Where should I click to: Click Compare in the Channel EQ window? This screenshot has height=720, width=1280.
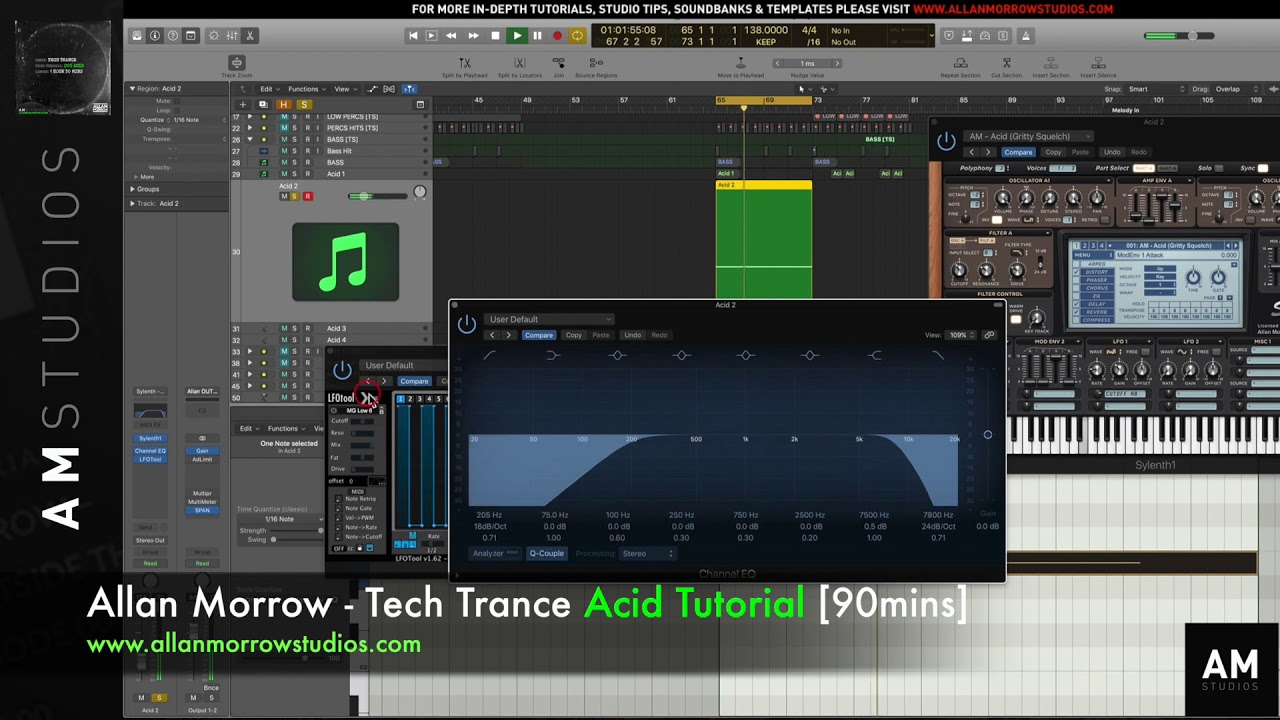538,335
